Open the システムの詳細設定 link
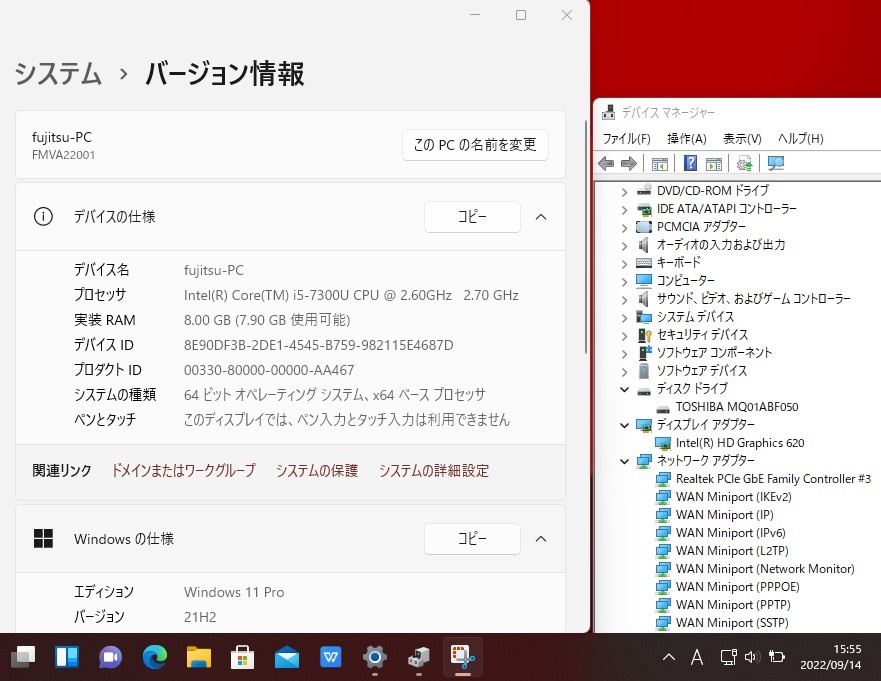 coord(434,470)
